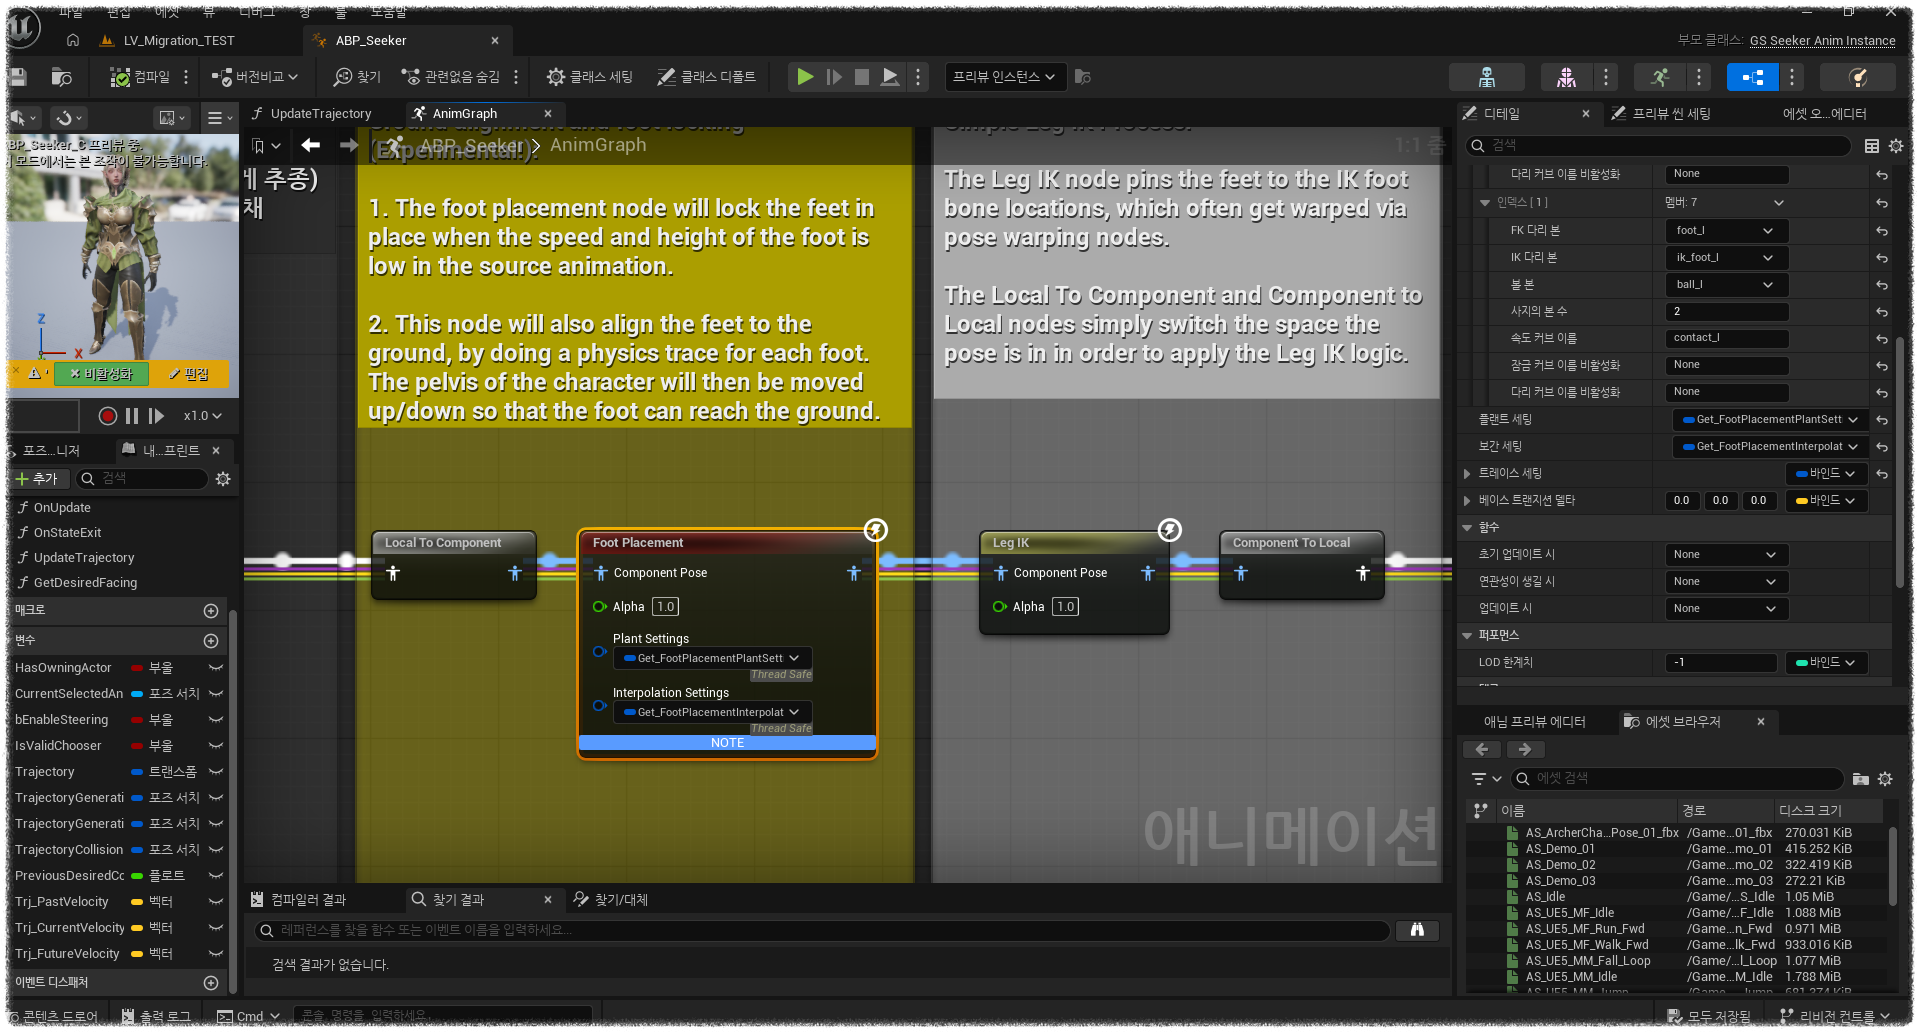Open 클래스 디폴트 class defaults
The image size is (1920, 1032).
[706, 77]
